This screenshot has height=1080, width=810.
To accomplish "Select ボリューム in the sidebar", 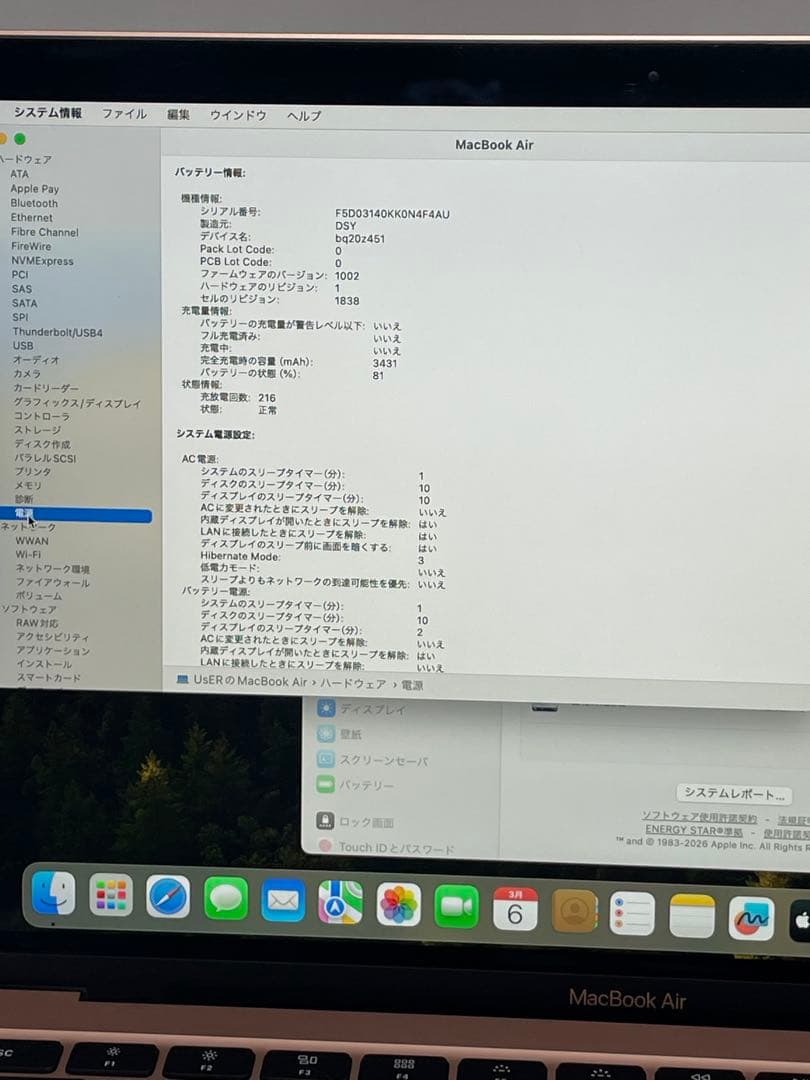I will [39, 595].
